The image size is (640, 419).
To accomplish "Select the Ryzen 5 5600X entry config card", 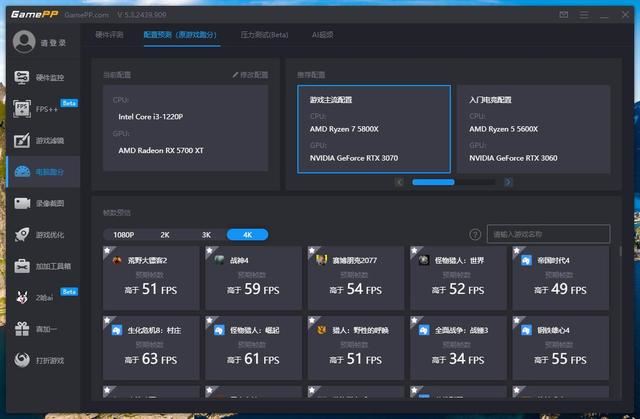I will point(533,129).
